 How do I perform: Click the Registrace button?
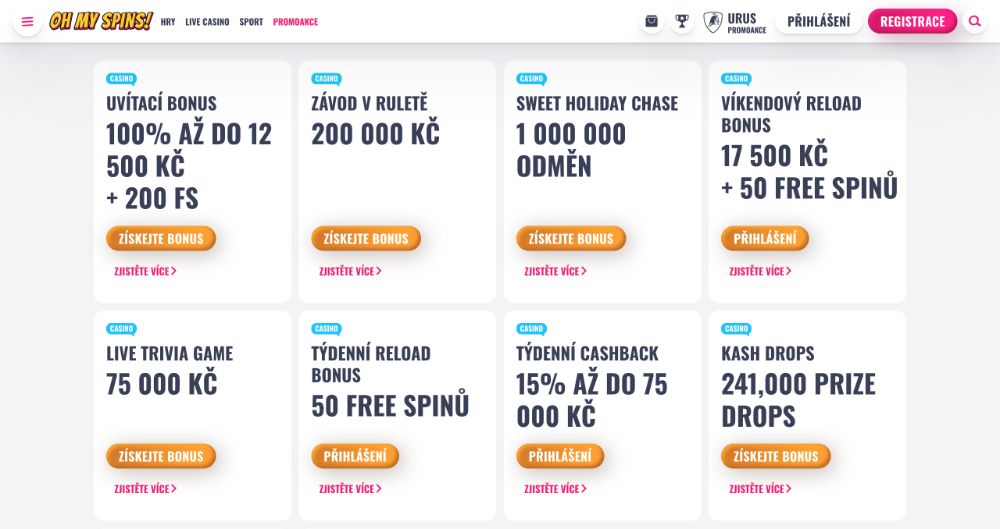912,21
